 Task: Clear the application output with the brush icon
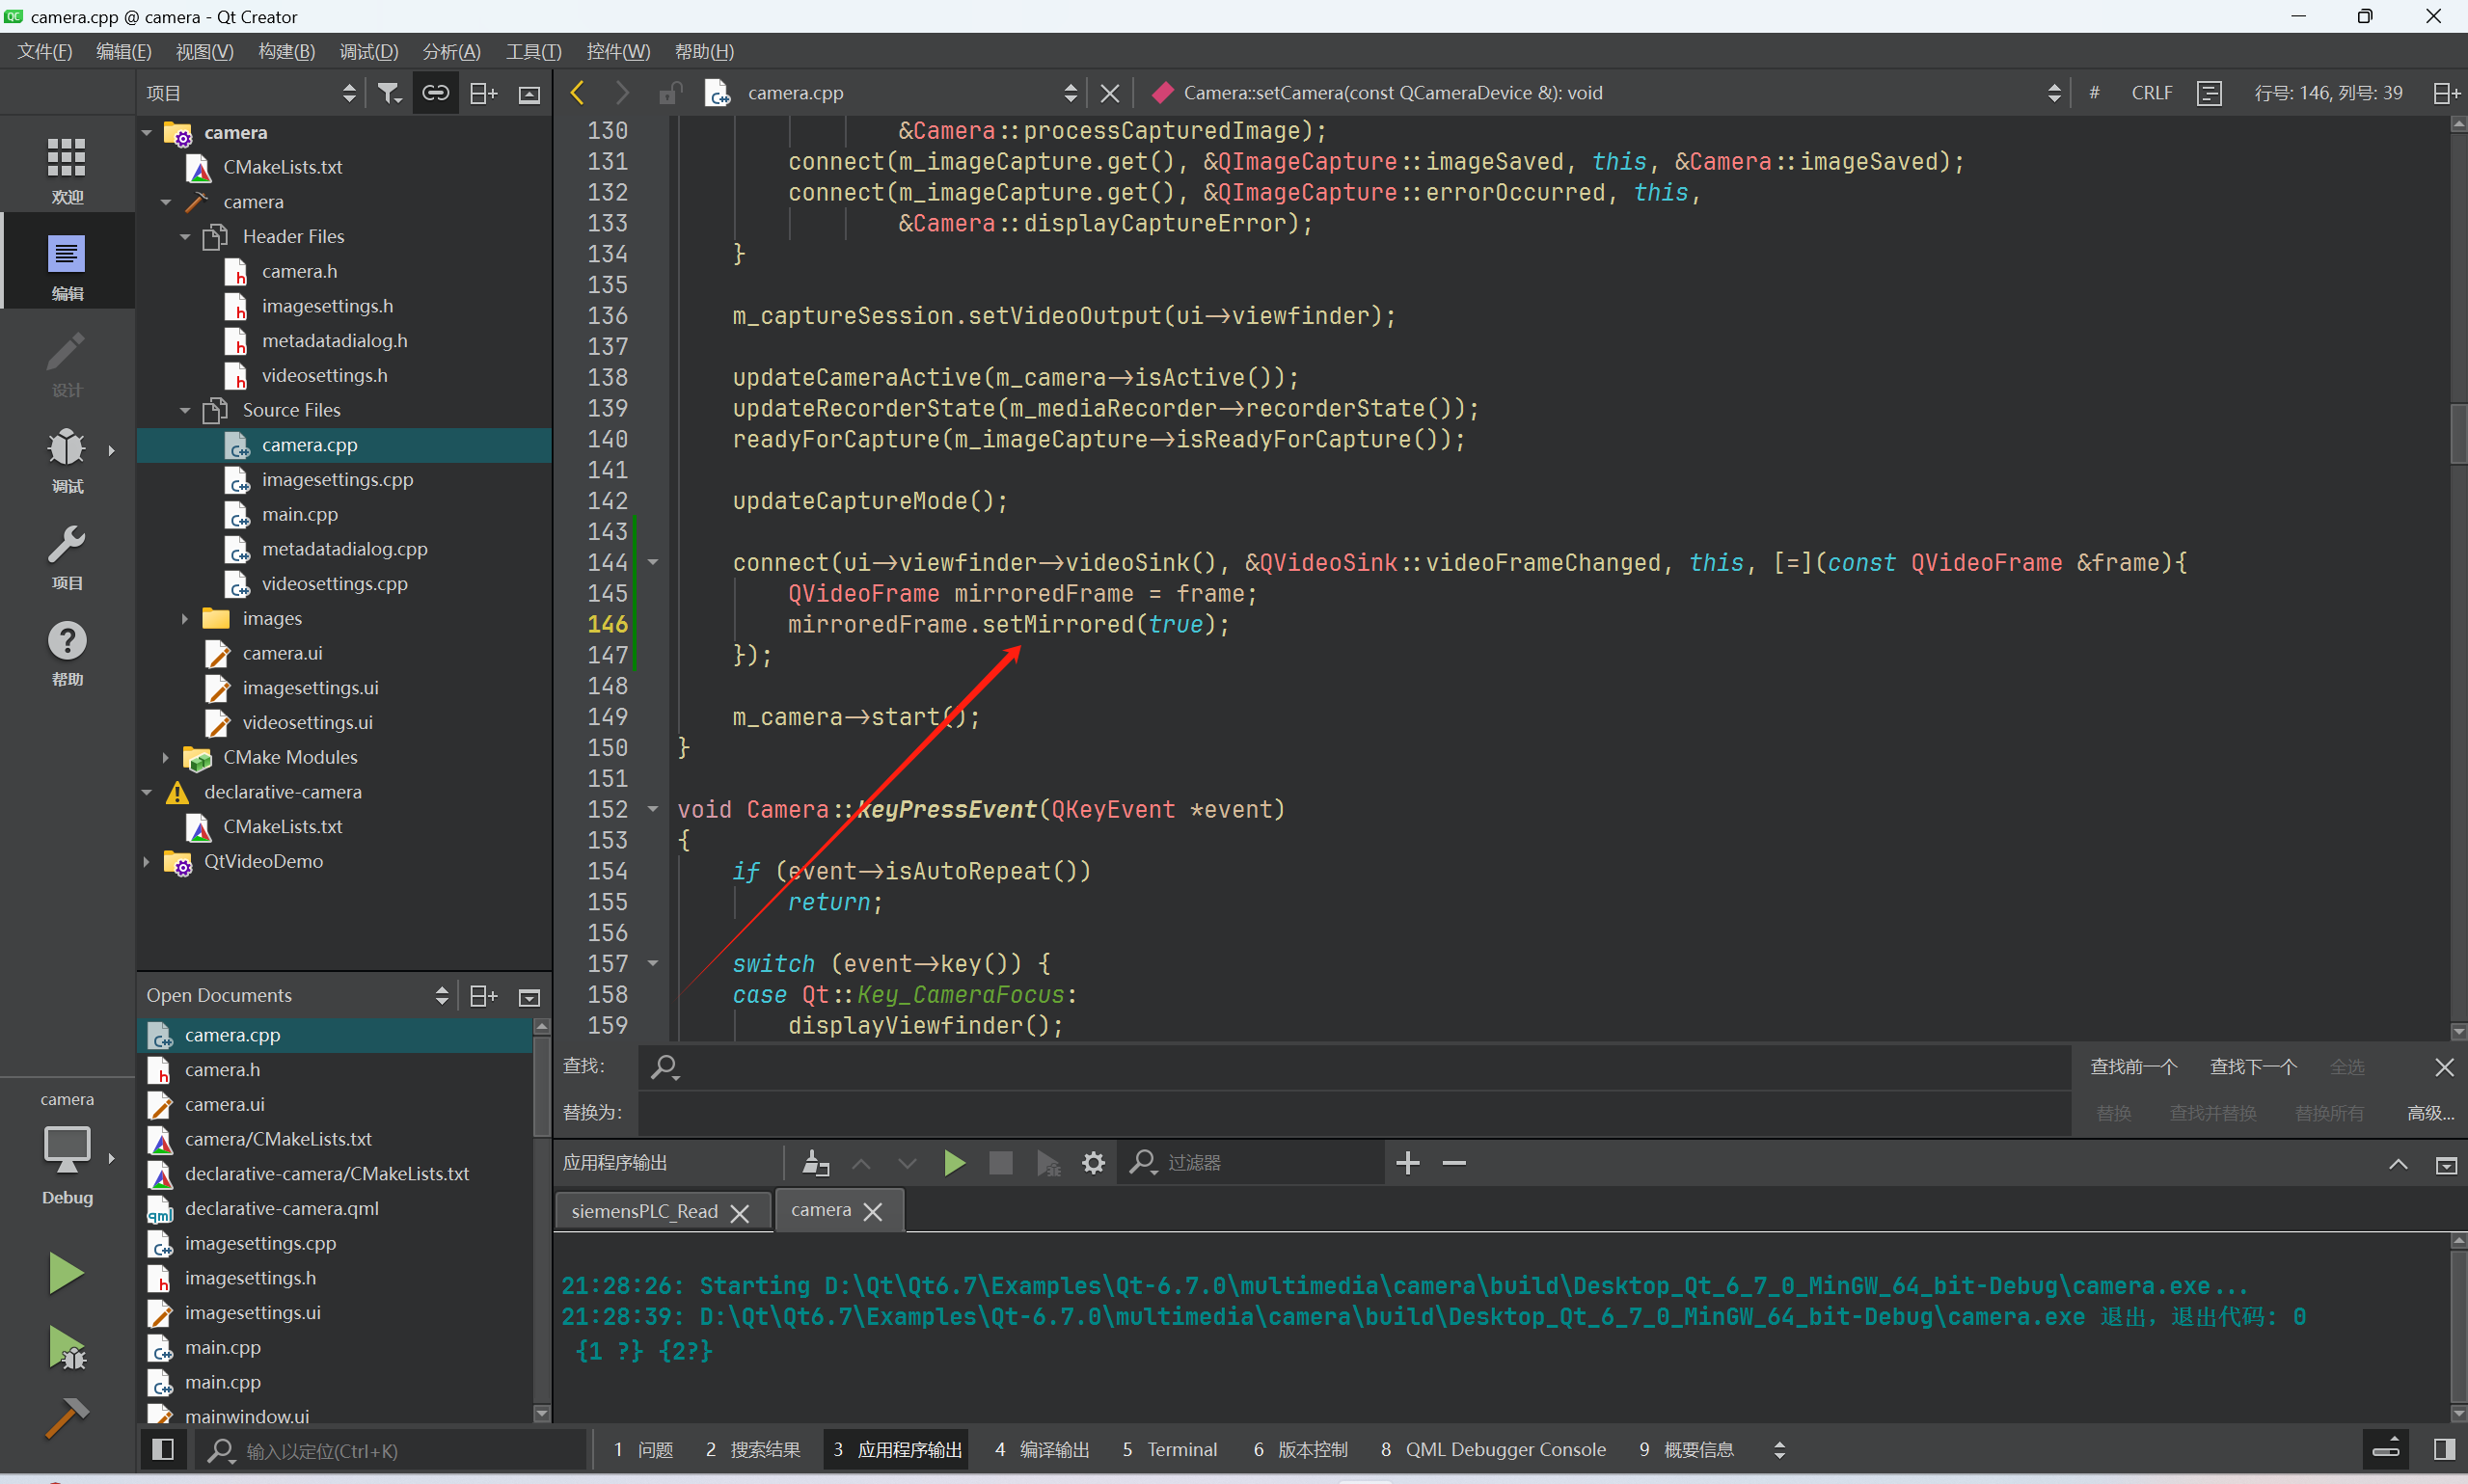(x=814, y=1162)
